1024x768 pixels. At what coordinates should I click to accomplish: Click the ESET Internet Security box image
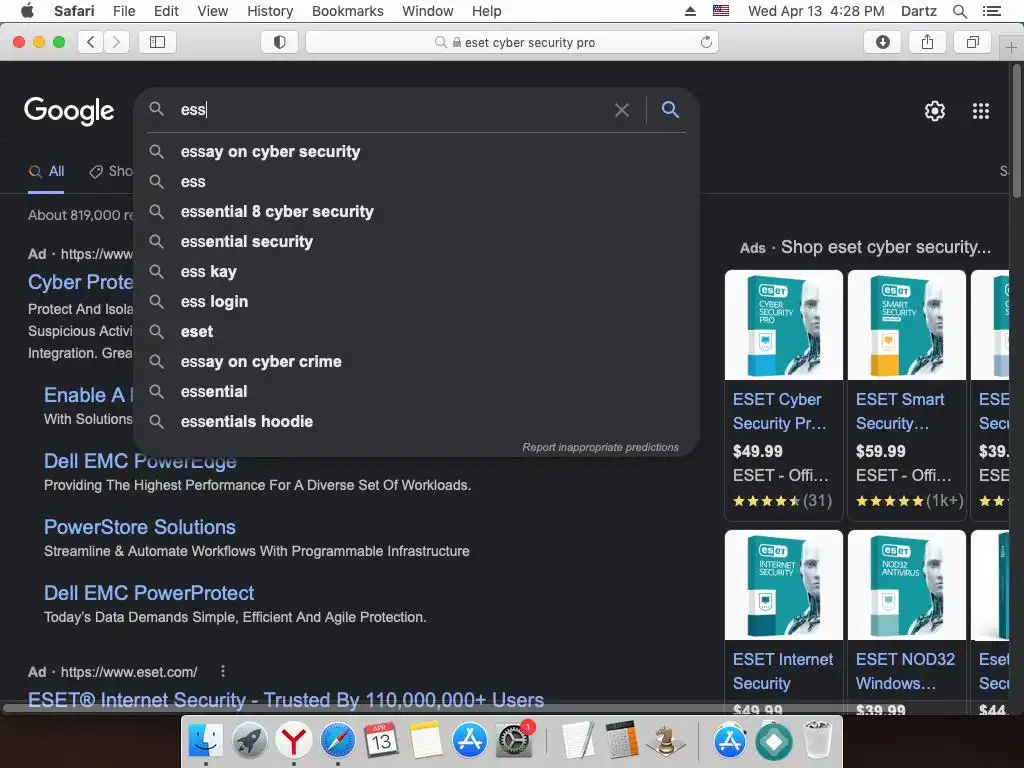(784, 585)
